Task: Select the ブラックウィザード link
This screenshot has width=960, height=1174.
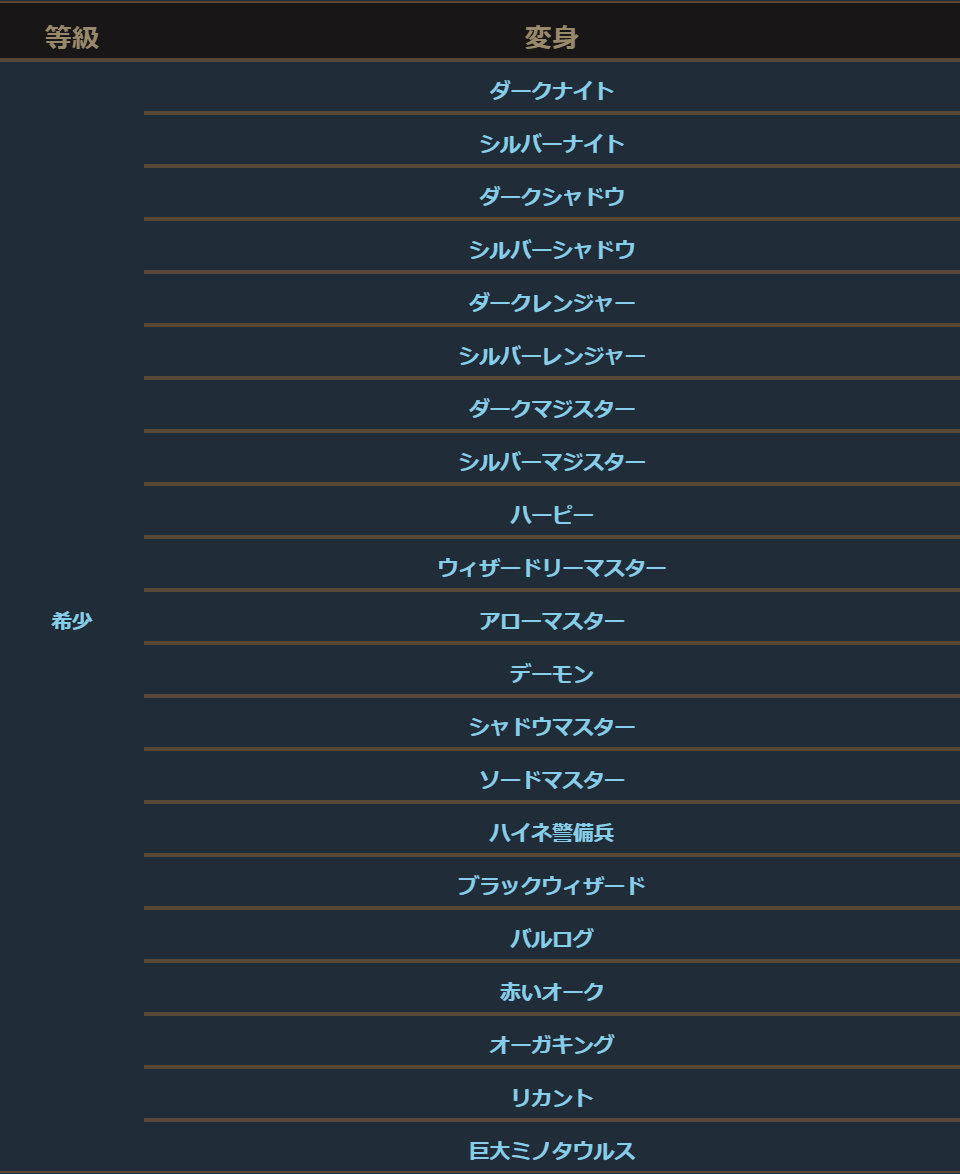Action: click(551, 886)
